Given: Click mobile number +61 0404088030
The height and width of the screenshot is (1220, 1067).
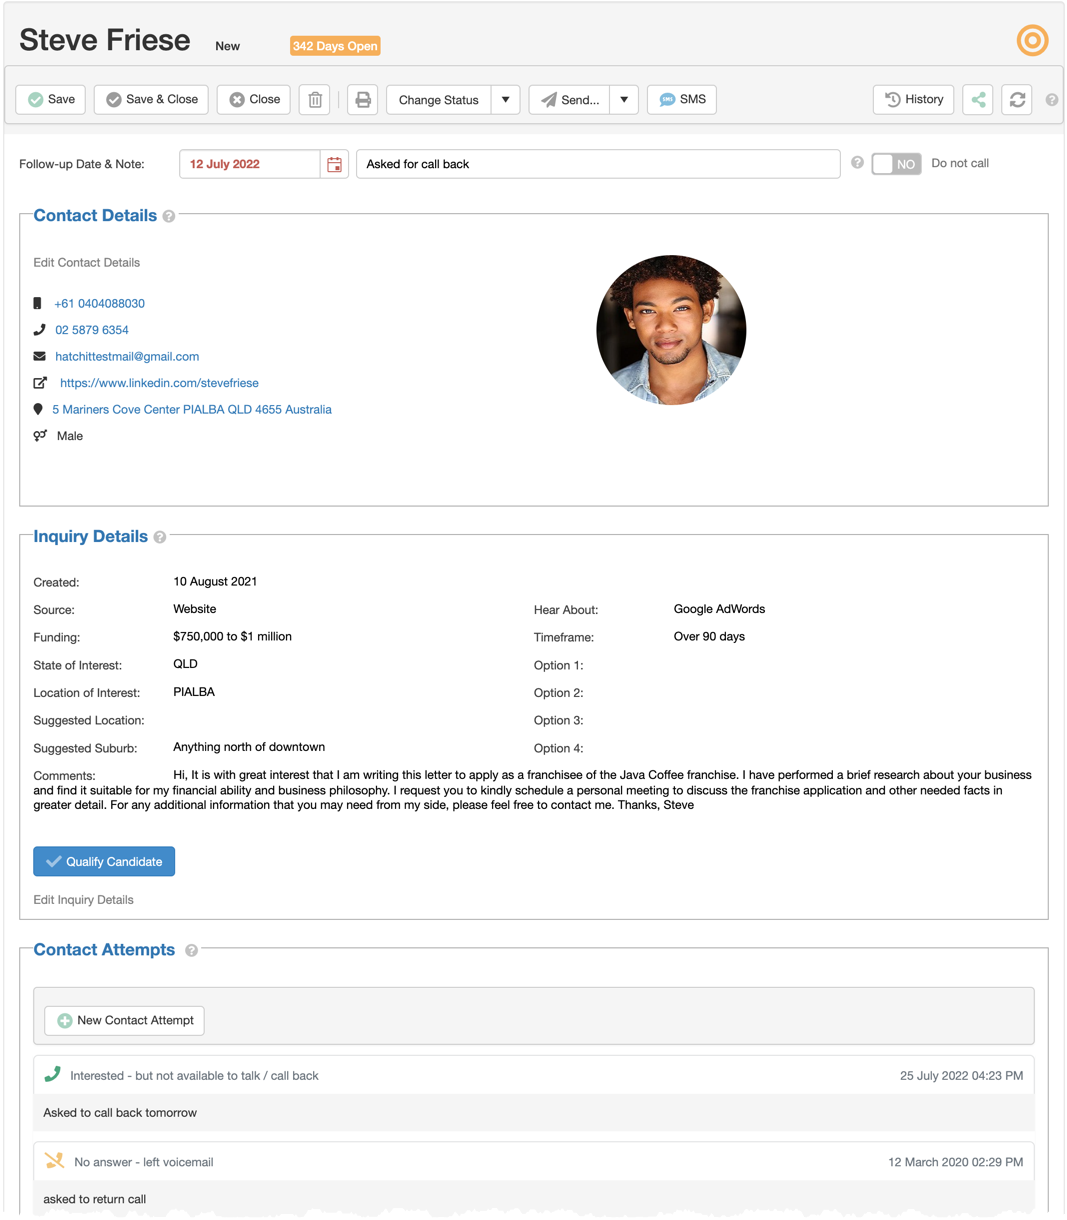Looking at the screenshot, I should click(x=100, y=303).
